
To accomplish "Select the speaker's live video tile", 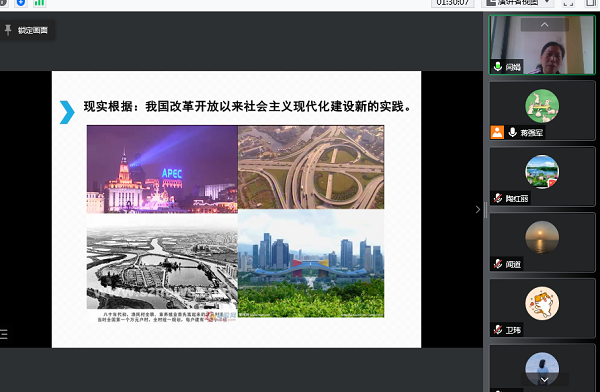I will pyautogui.click(x=542, y=45).
